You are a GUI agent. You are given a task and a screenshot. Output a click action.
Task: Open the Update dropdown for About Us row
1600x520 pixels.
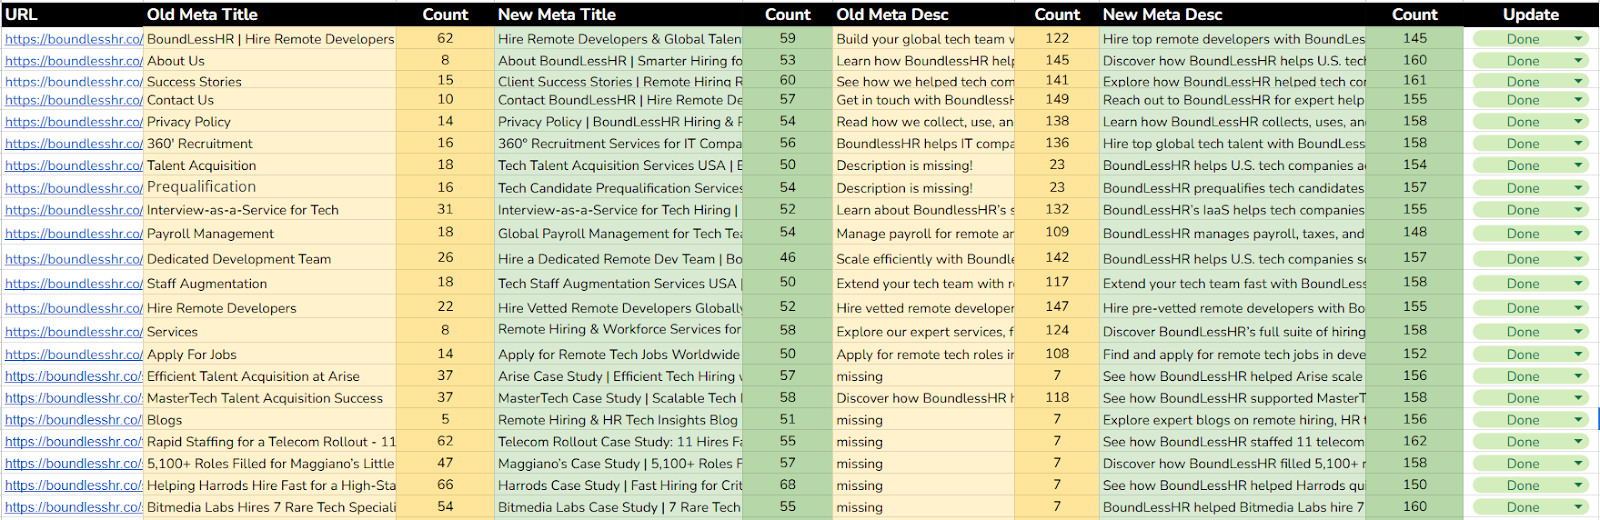point(1578,61)
